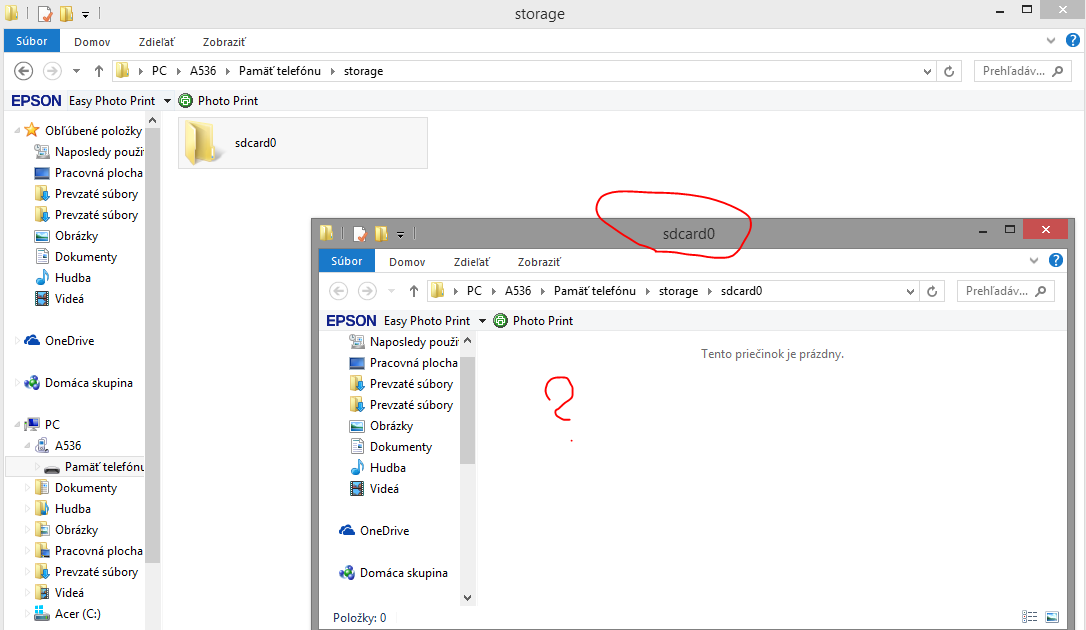This screenshot has height=630, width=1086.
Task: Click Pamäť telefónu breadcrumb in sdcard0 address bar
Action: (x=594, y=291)
